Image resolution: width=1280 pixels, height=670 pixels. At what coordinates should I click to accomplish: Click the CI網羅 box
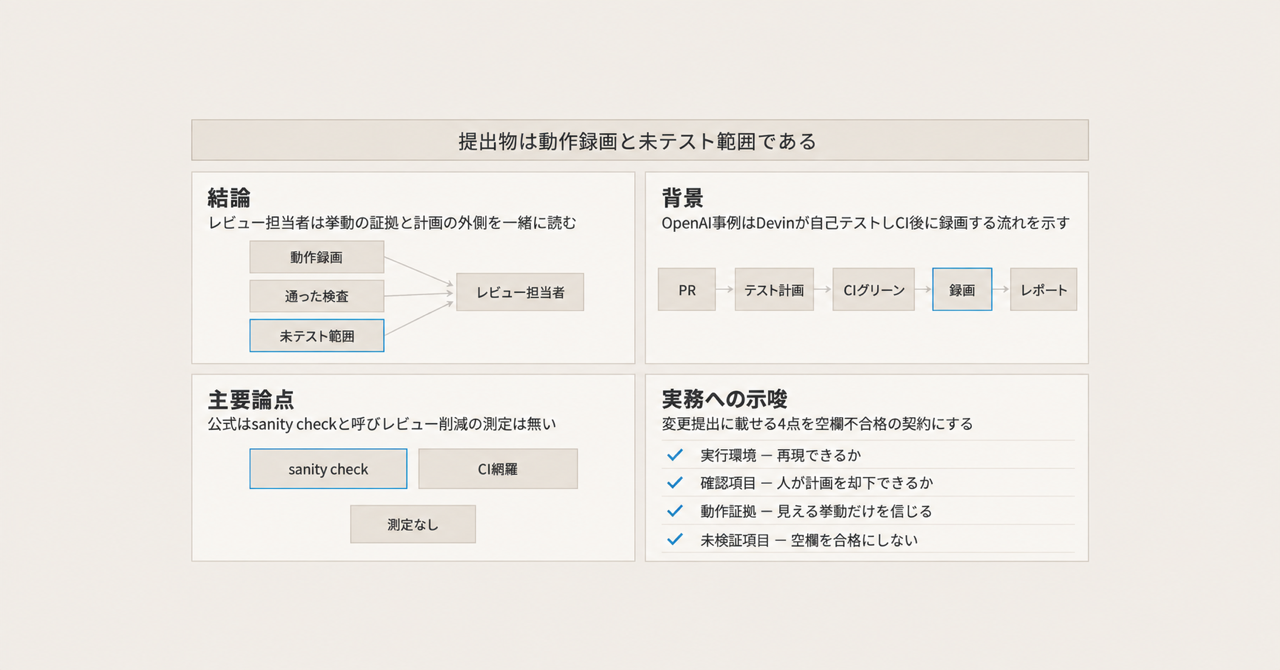tap(497, 468)
